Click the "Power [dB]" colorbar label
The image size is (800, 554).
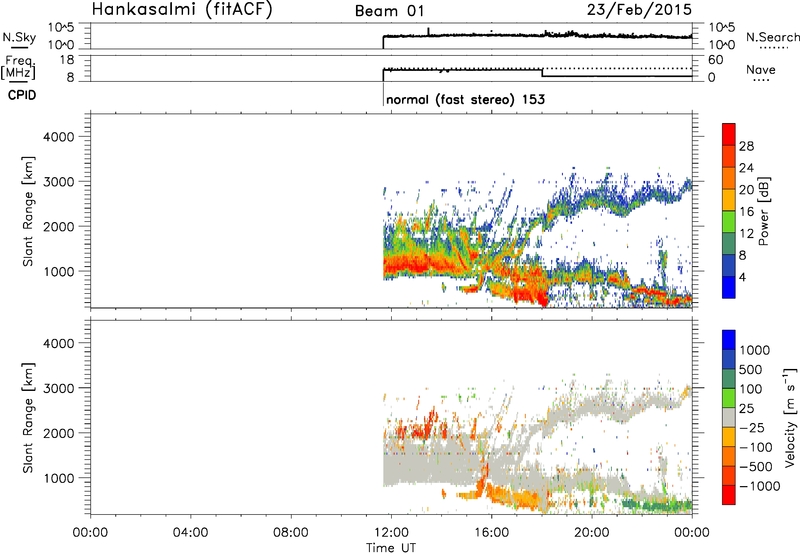coord(763,211)
